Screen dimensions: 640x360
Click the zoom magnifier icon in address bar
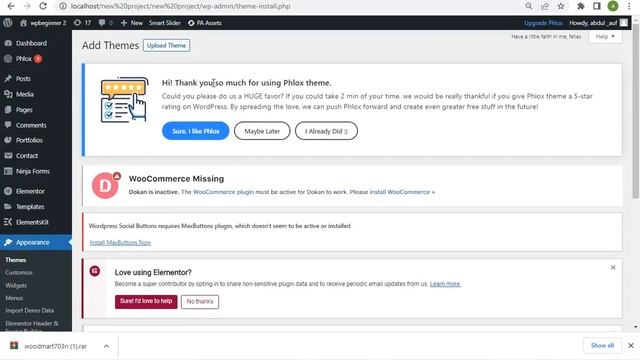click(529, 6)
